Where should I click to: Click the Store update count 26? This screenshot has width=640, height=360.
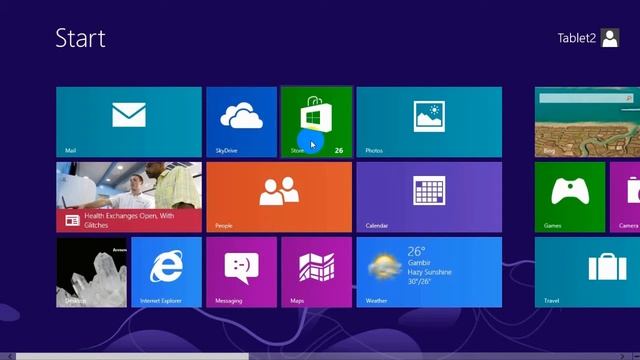click(x=339, y=150)
